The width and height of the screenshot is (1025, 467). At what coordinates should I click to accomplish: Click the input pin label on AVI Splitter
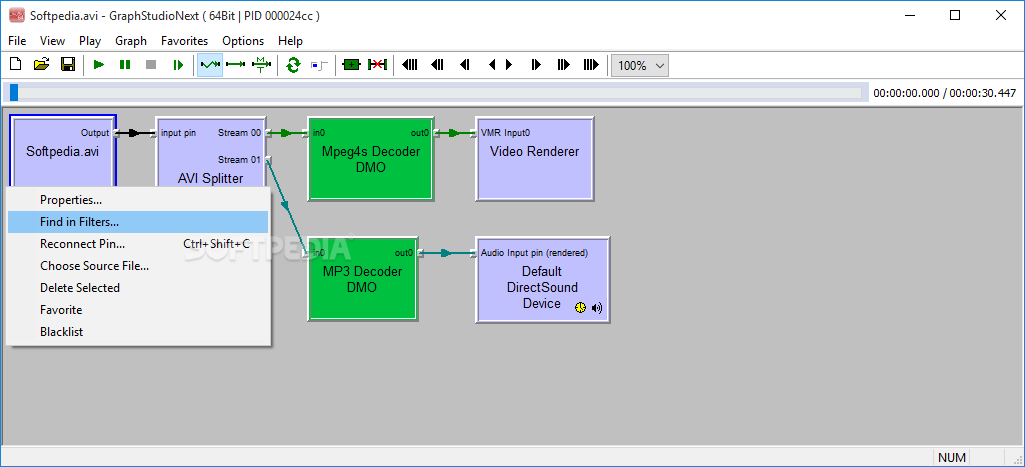click(178, 133)
